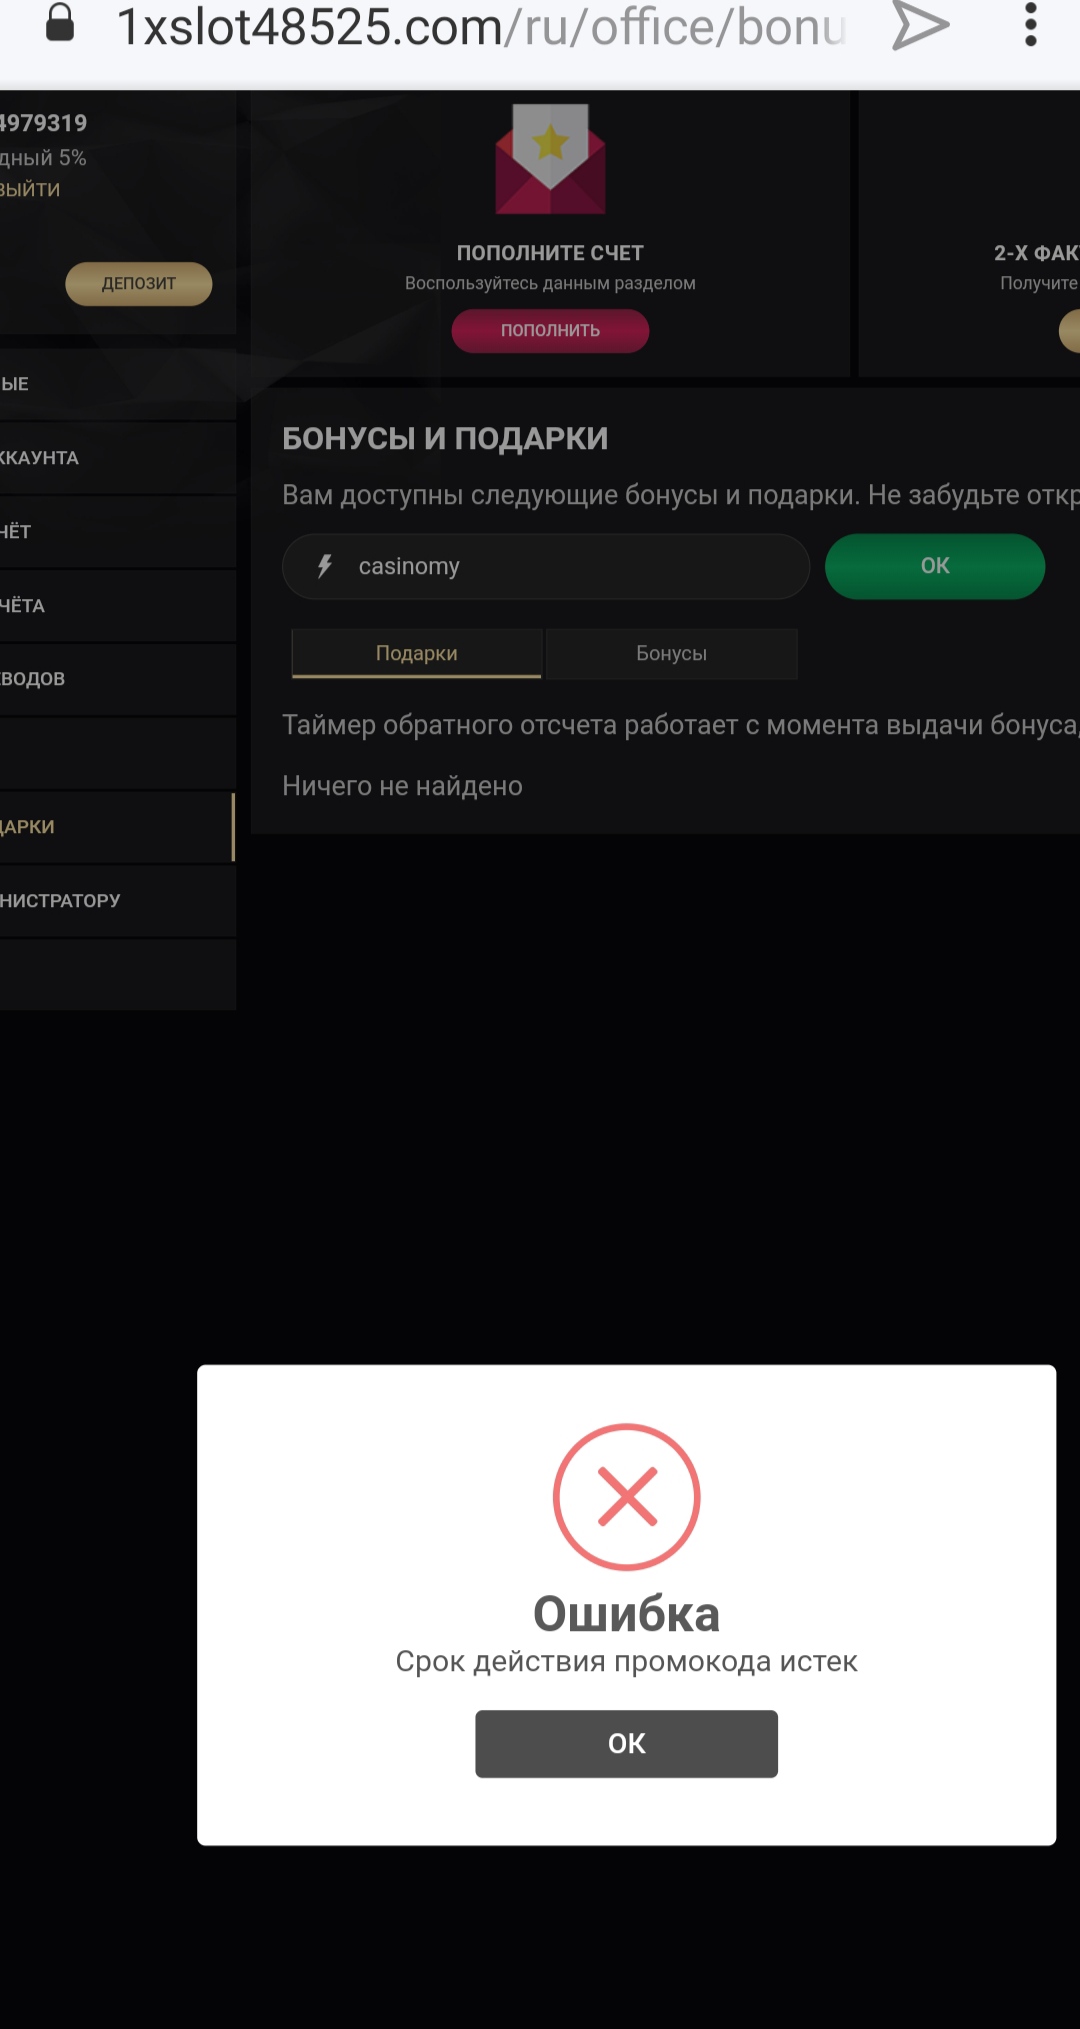Click the ВЫЙТИ logout link

click(30, 190)
